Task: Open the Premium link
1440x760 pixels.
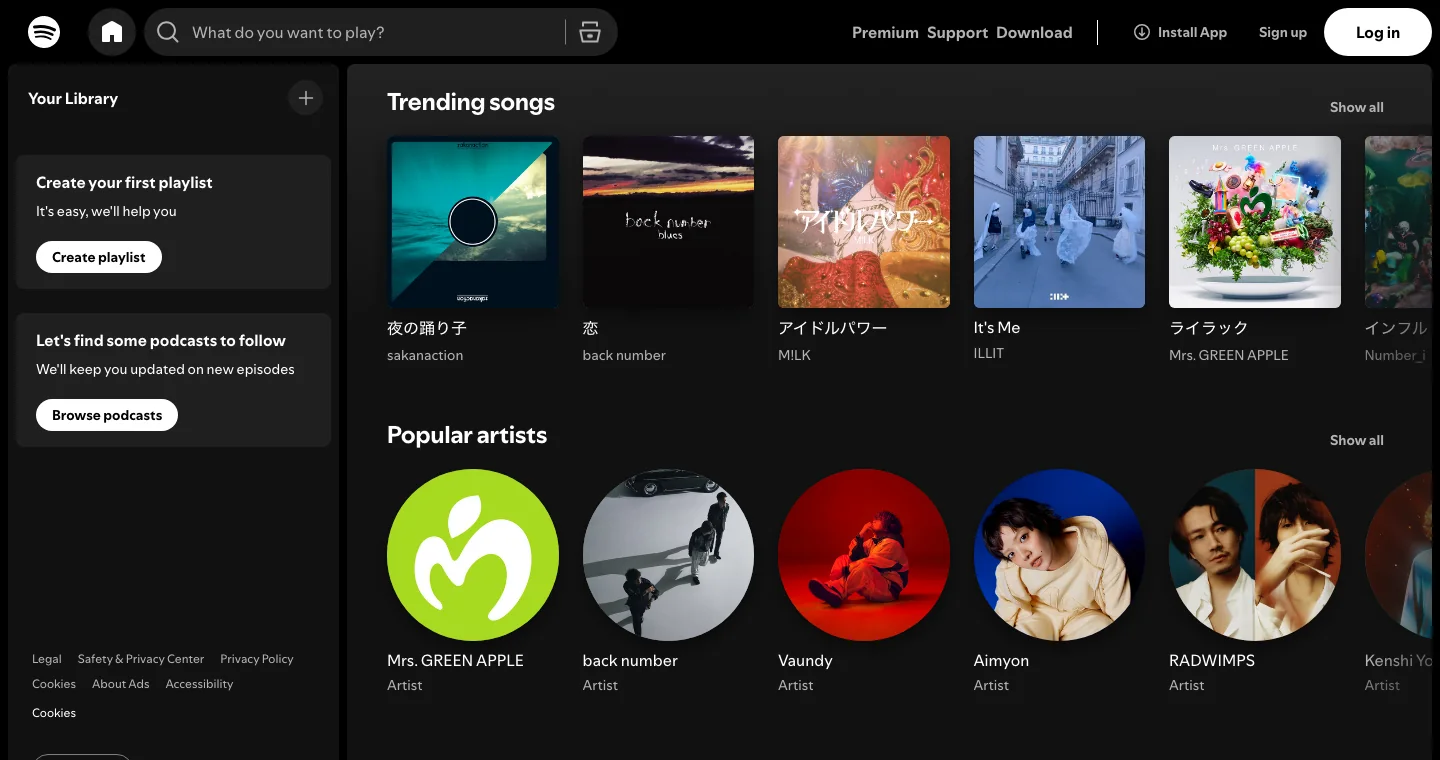Action: pos(885,32)
